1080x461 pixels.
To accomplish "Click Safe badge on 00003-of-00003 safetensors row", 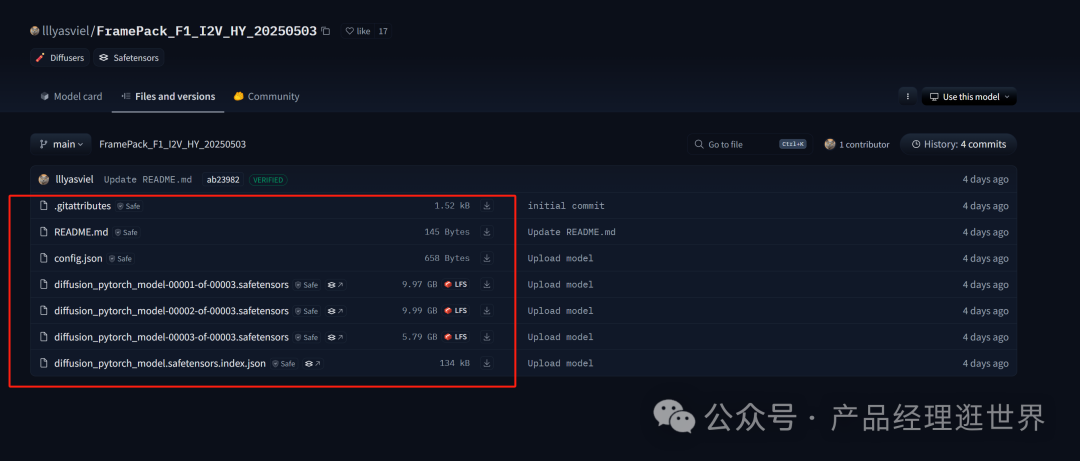I will point(307,337).
